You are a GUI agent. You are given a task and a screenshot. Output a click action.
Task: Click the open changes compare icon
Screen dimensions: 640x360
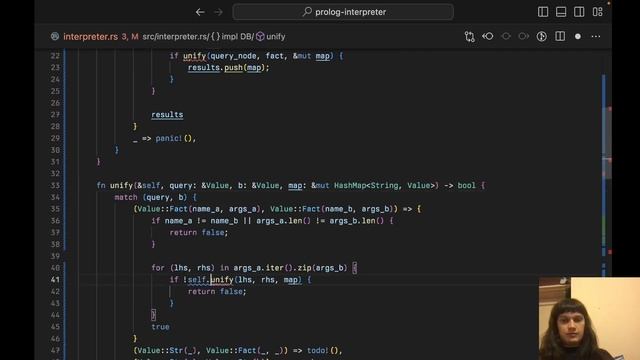(x=470, y=37)
